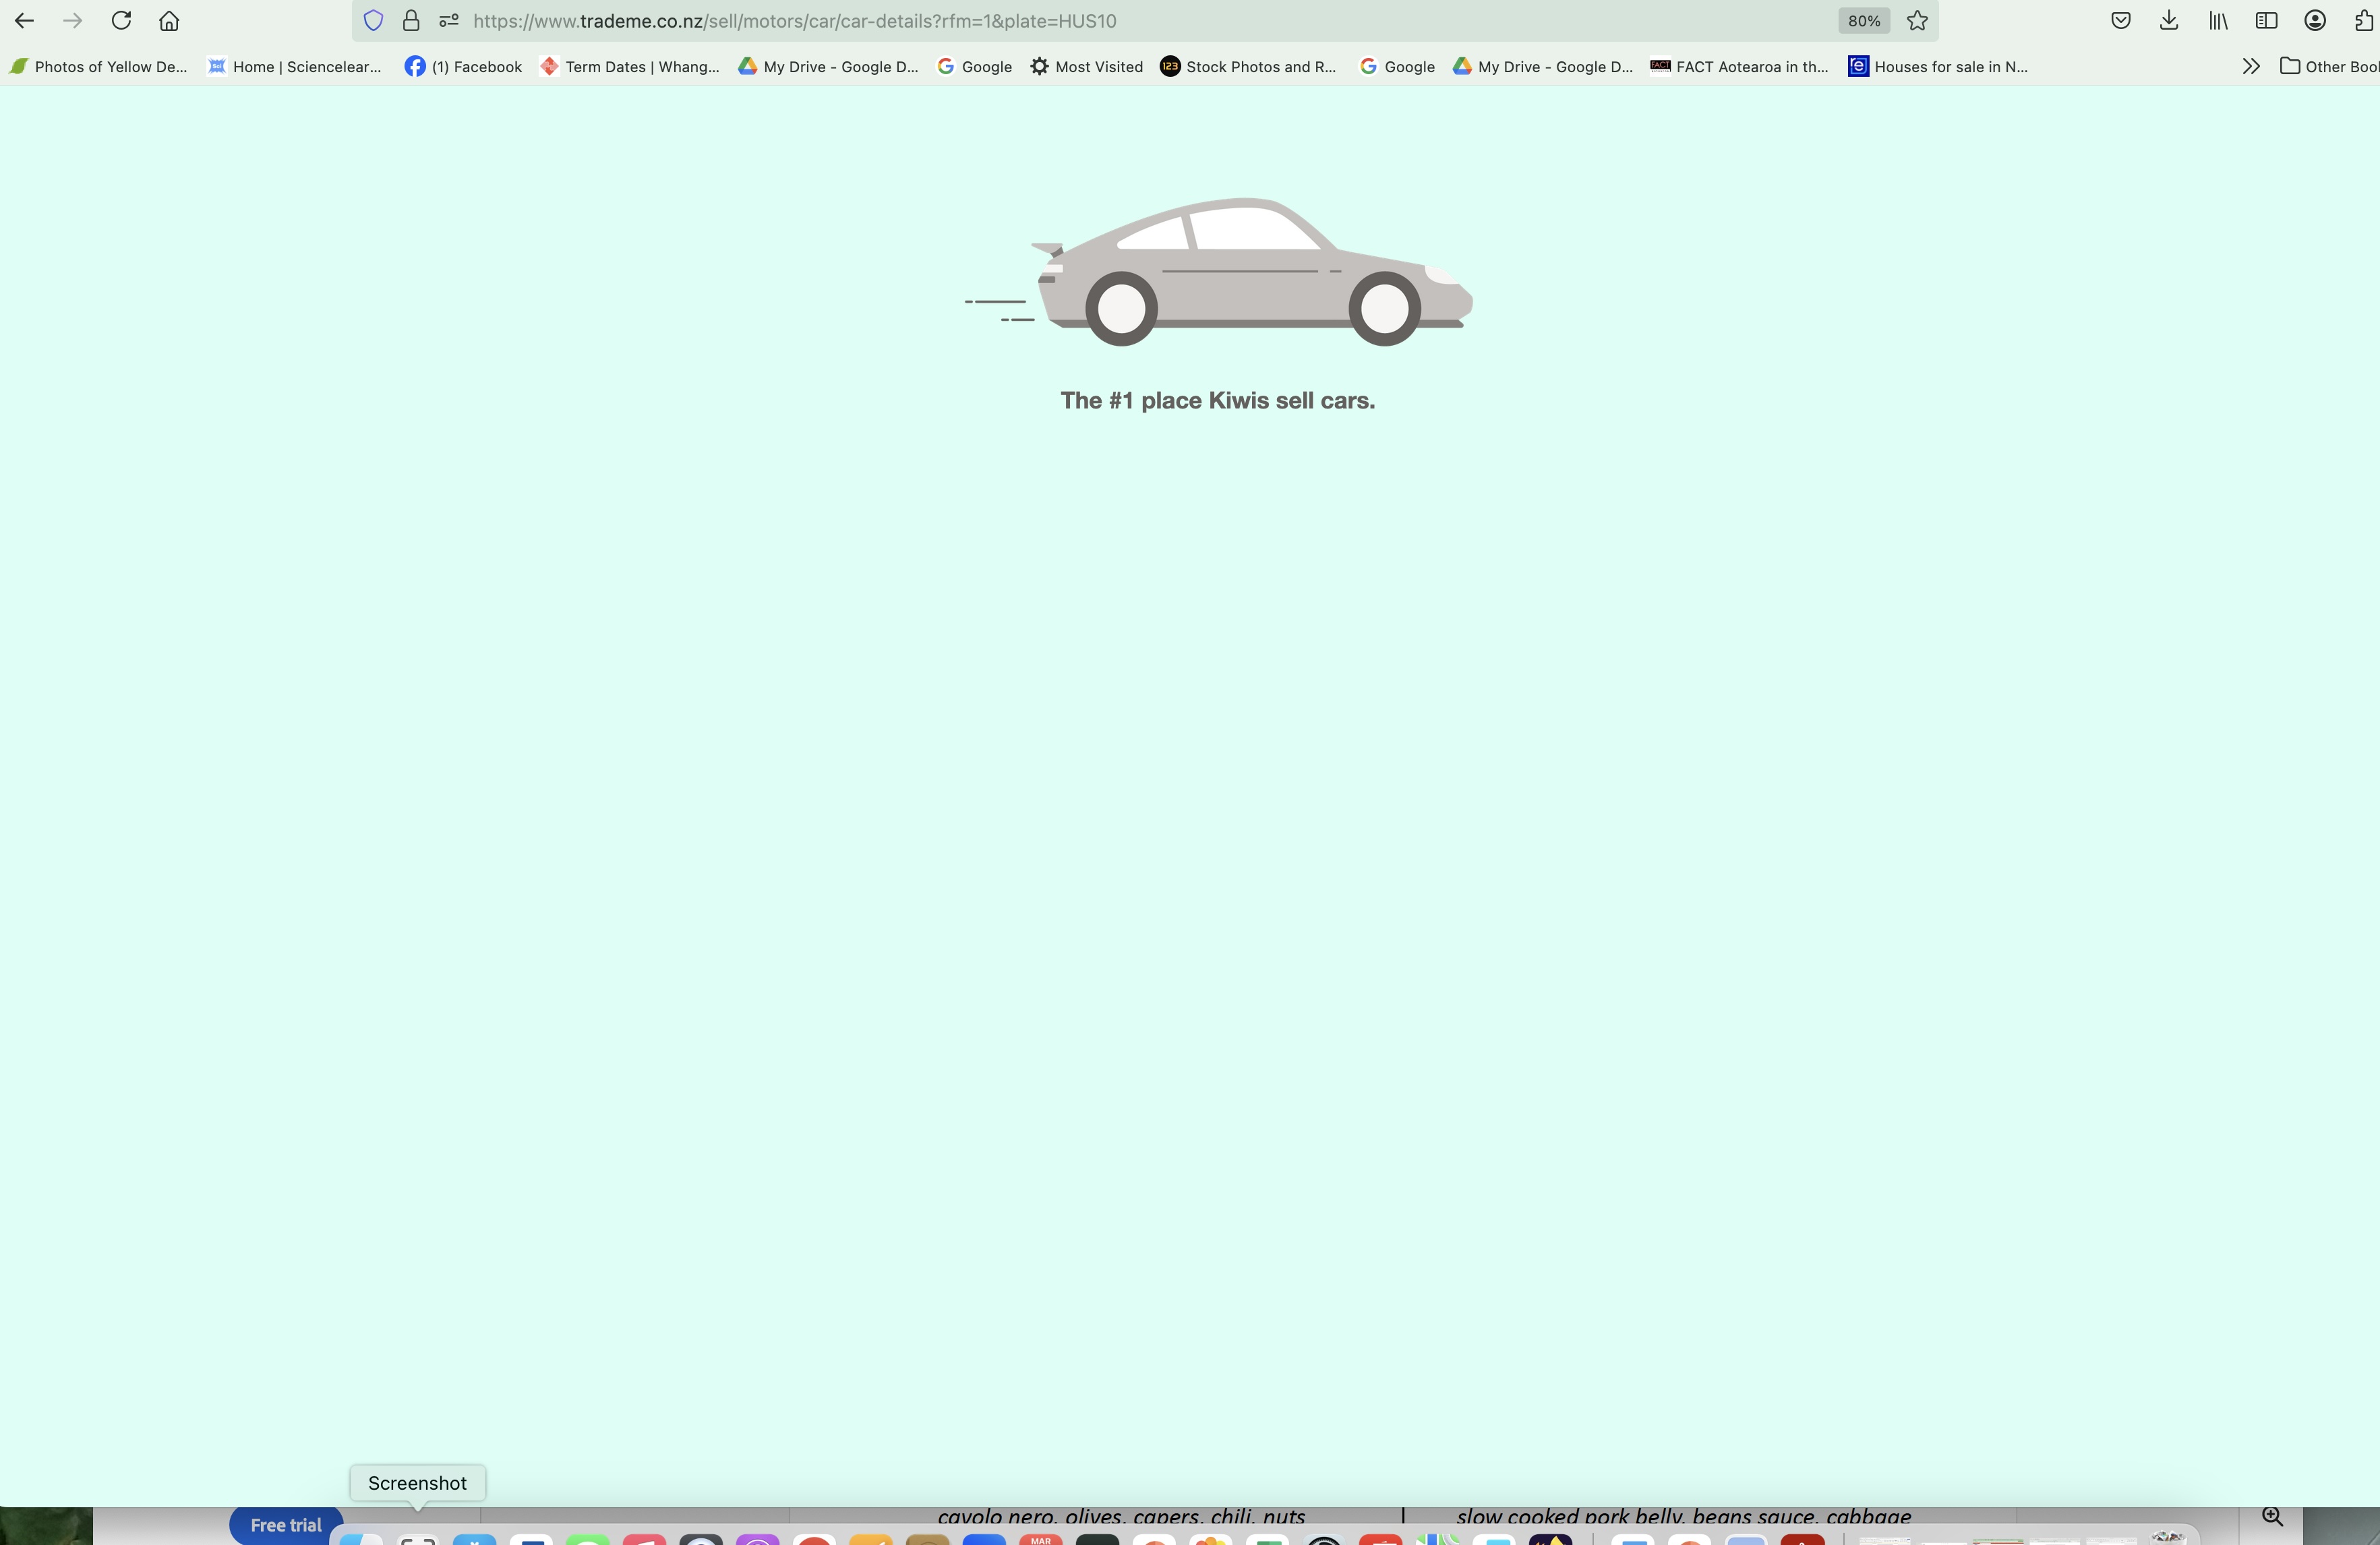Open the Firefox account menu

tap(2315, 21)
